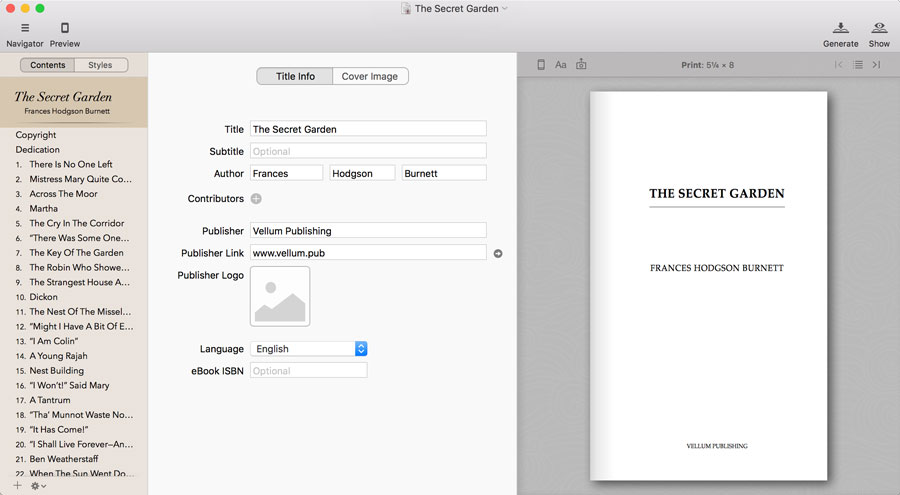Select the Title Info tab
The width and height of the screenshot is (900, 495).
click(295, 76)
